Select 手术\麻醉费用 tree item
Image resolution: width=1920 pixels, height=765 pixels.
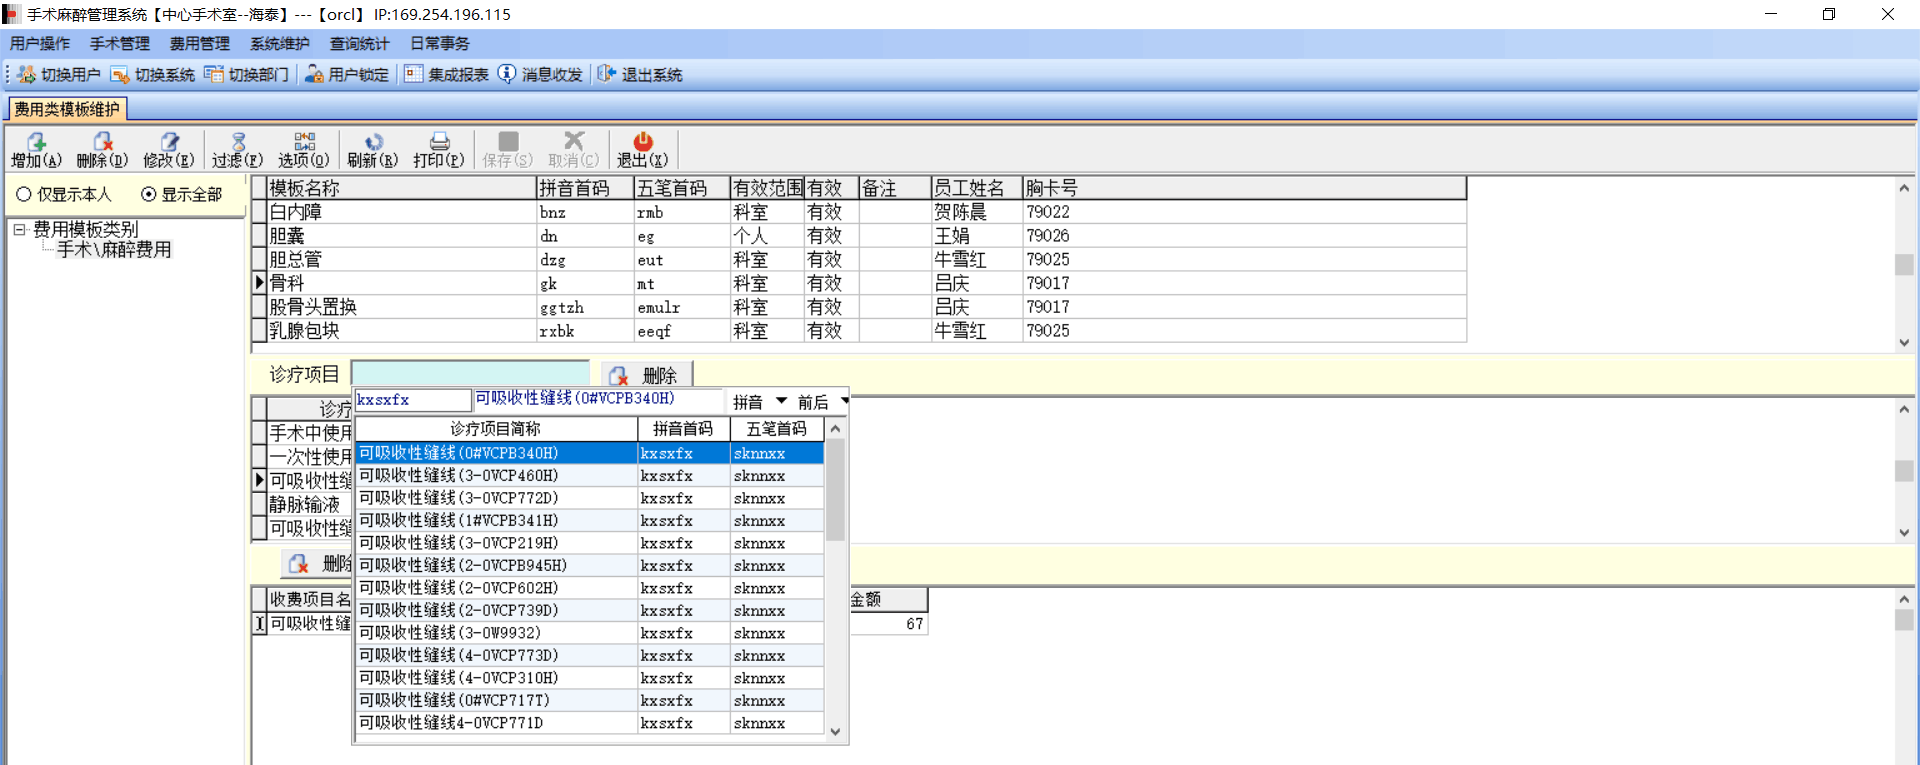click(x=114, y=250)
